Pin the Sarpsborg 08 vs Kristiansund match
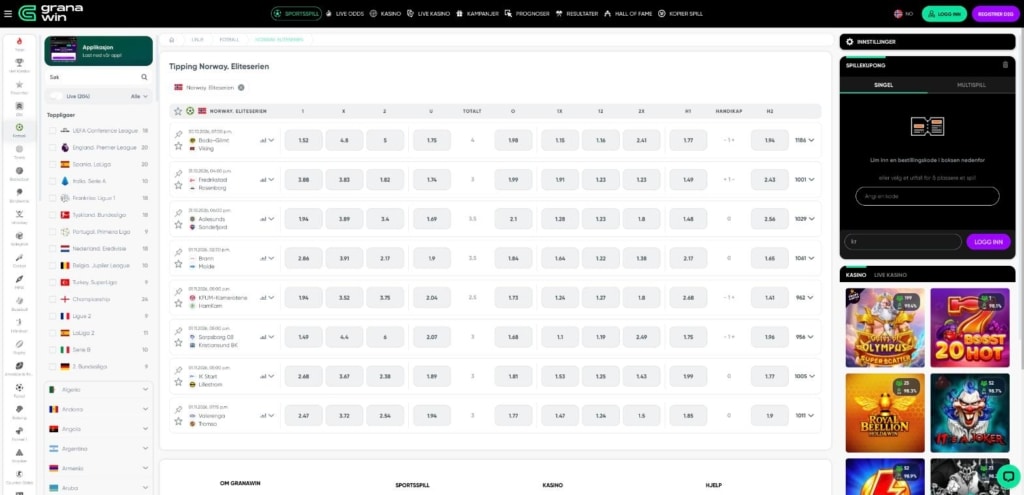 pos(178,331)
